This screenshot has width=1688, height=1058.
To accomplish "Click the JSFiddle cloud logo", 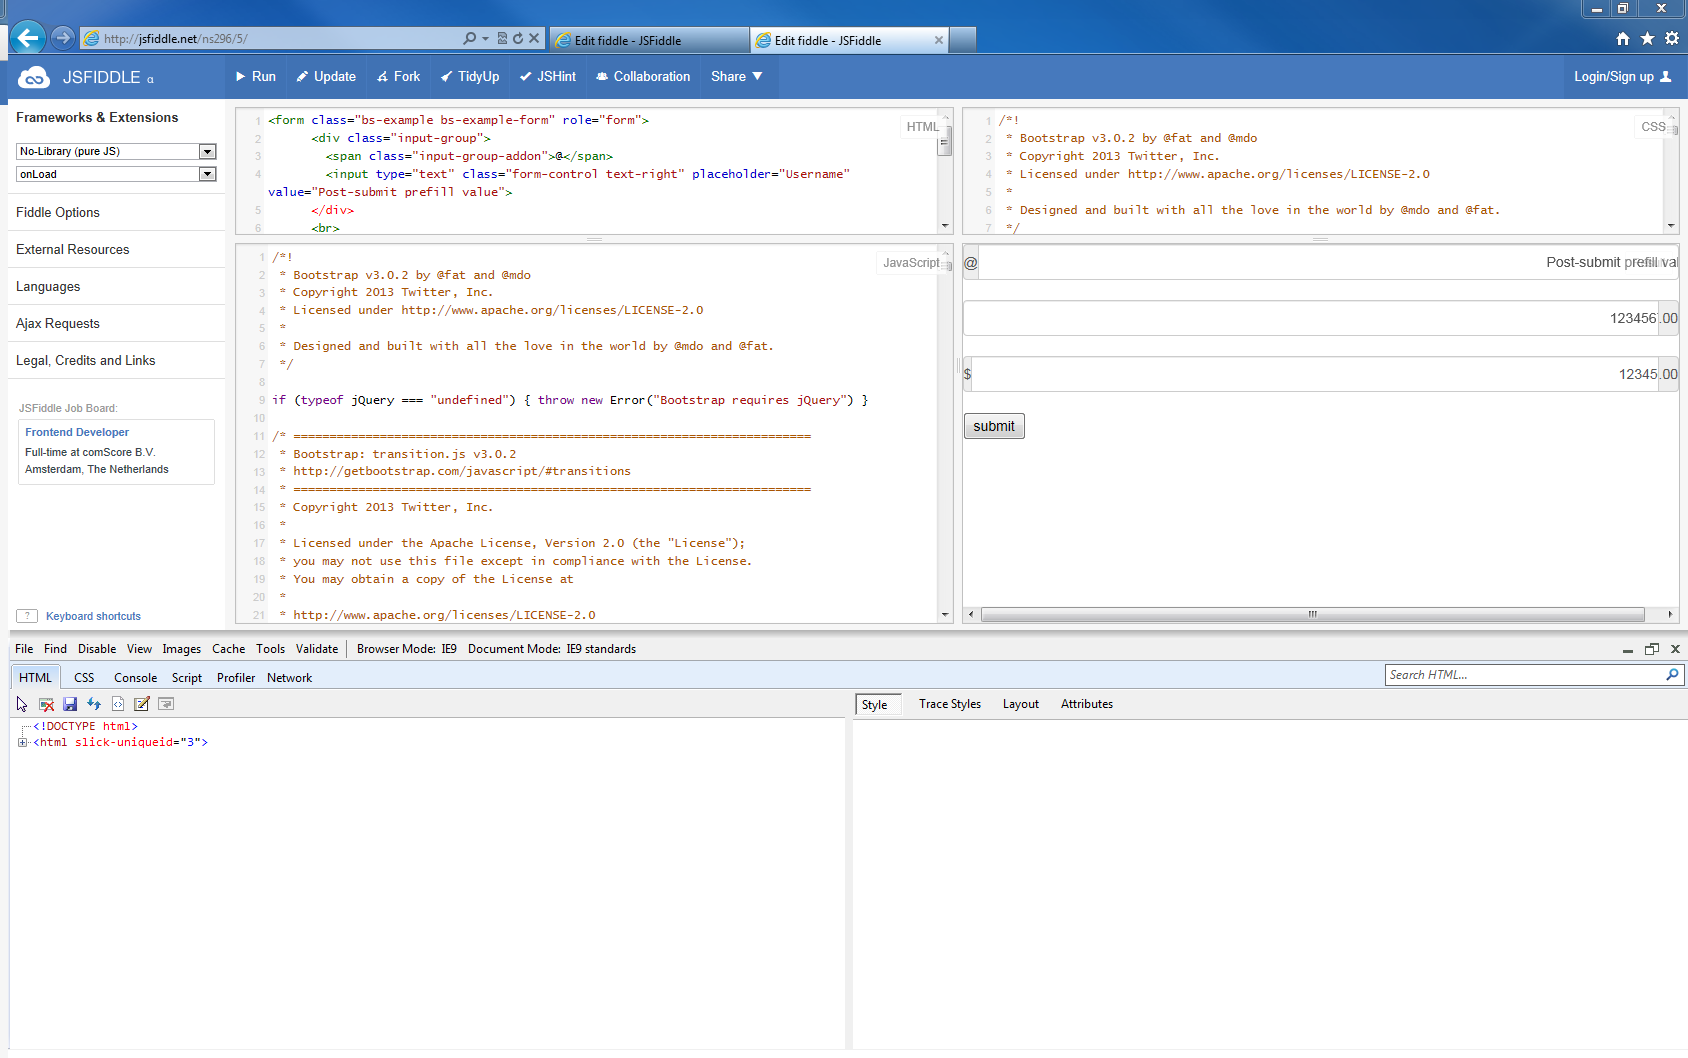I will click(x=34, y=77).
